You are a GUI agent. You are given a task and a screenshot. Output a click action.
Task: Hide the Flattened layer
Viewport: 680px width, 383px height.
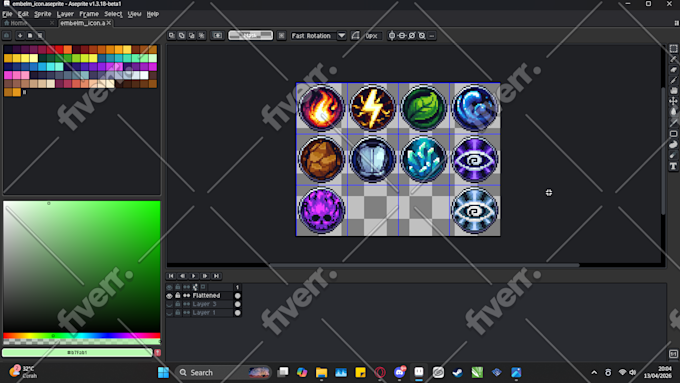point(170,295)
